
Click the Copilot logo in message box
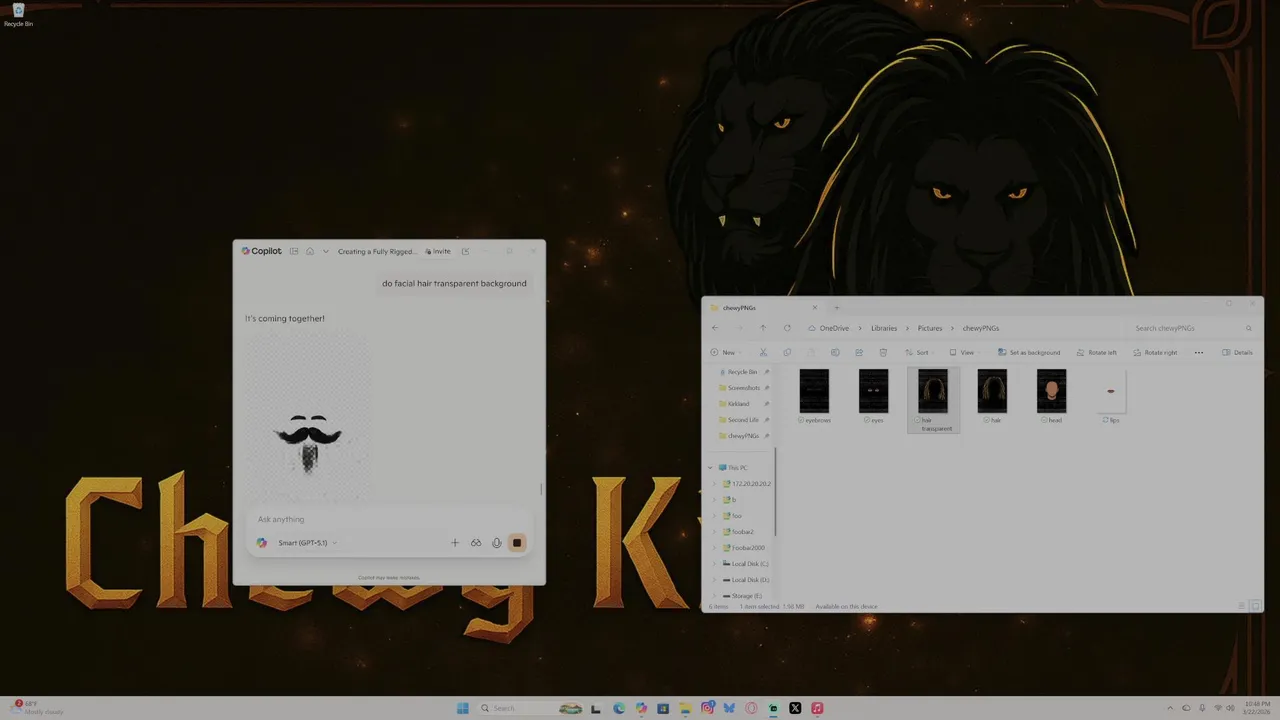(262, 543)
